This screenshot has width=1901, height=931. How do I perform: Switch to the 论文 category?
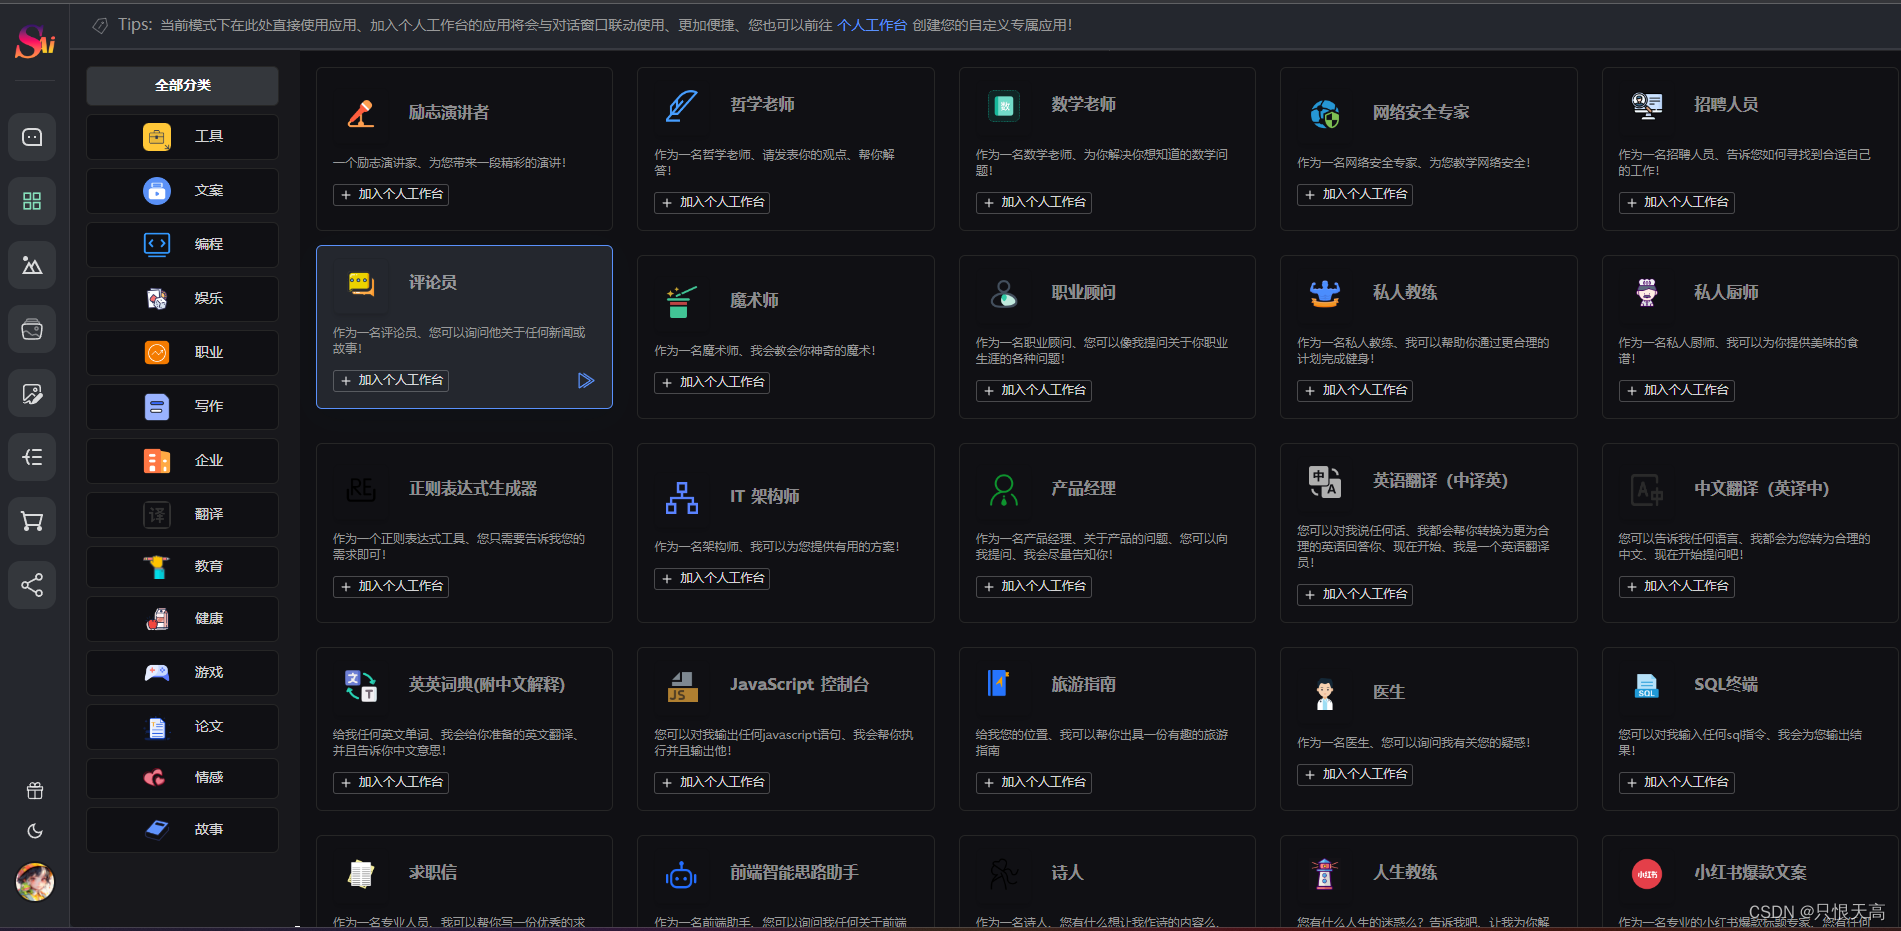(x=182, y=727)
